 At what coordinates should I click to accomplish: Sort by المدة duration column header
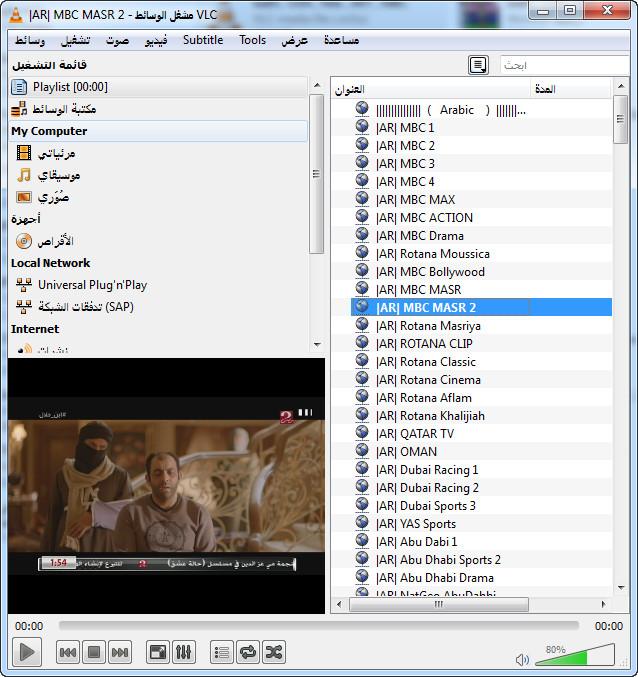click(x=571, y=89)
